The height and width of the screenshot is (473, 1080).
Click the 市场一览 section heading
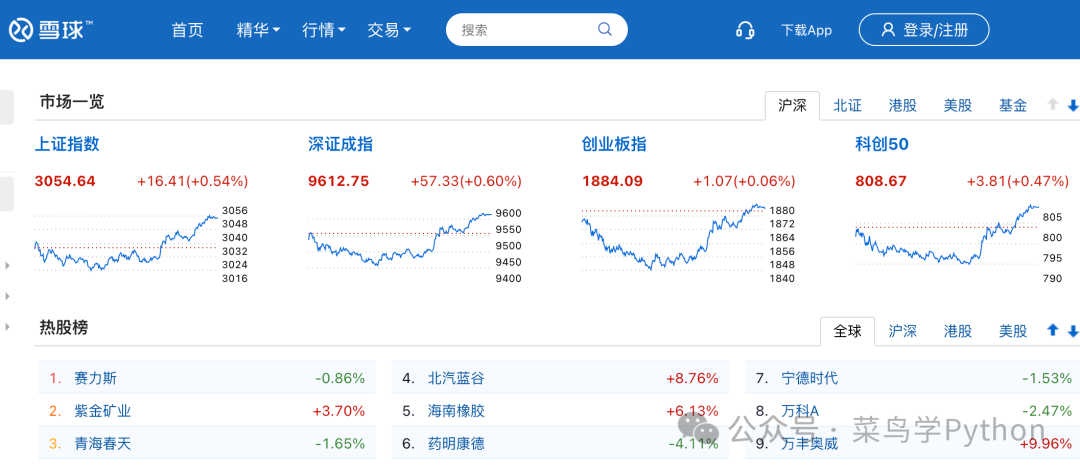pyautogui.click(x=72, y=102)
